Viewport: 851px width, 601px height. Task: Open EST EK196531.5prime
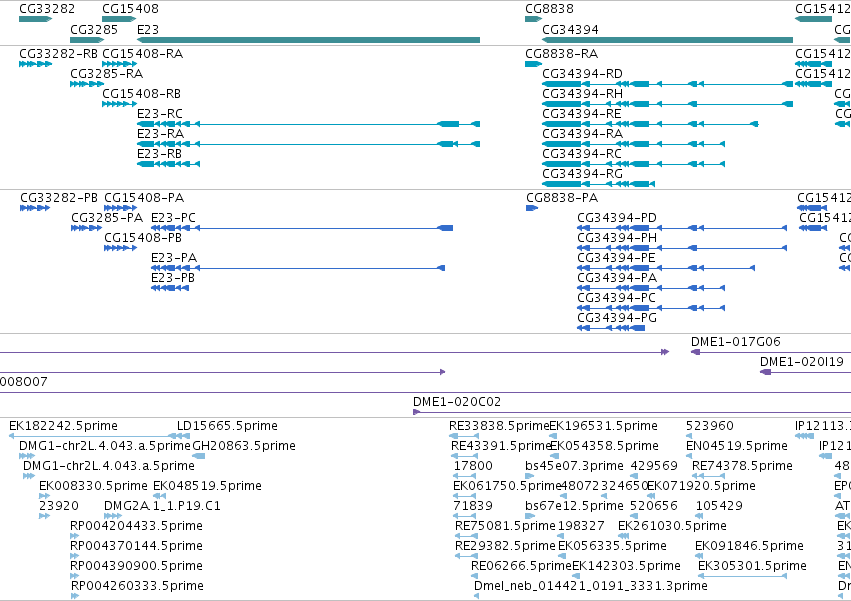(604, 426)
